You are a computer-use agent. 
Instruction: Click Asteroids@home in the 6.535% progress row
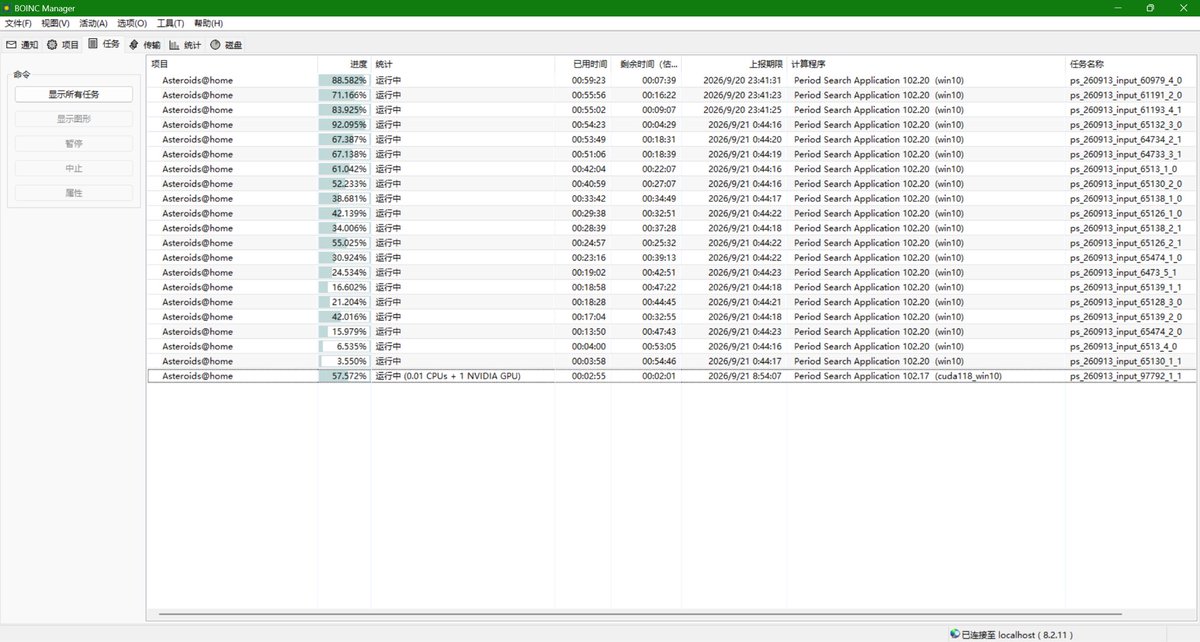pyautogui.click(x=198, y=346)
